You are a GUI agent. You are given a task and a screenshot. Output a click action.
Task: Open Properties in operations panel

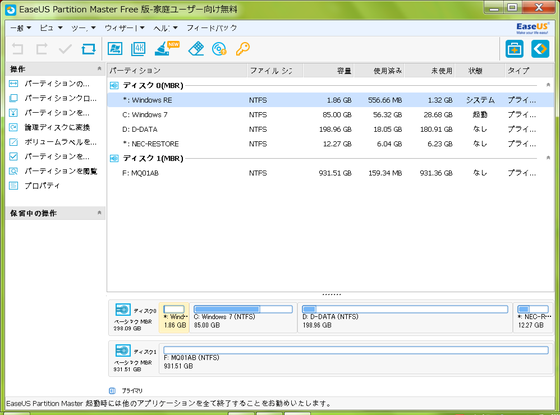(34, 186)
